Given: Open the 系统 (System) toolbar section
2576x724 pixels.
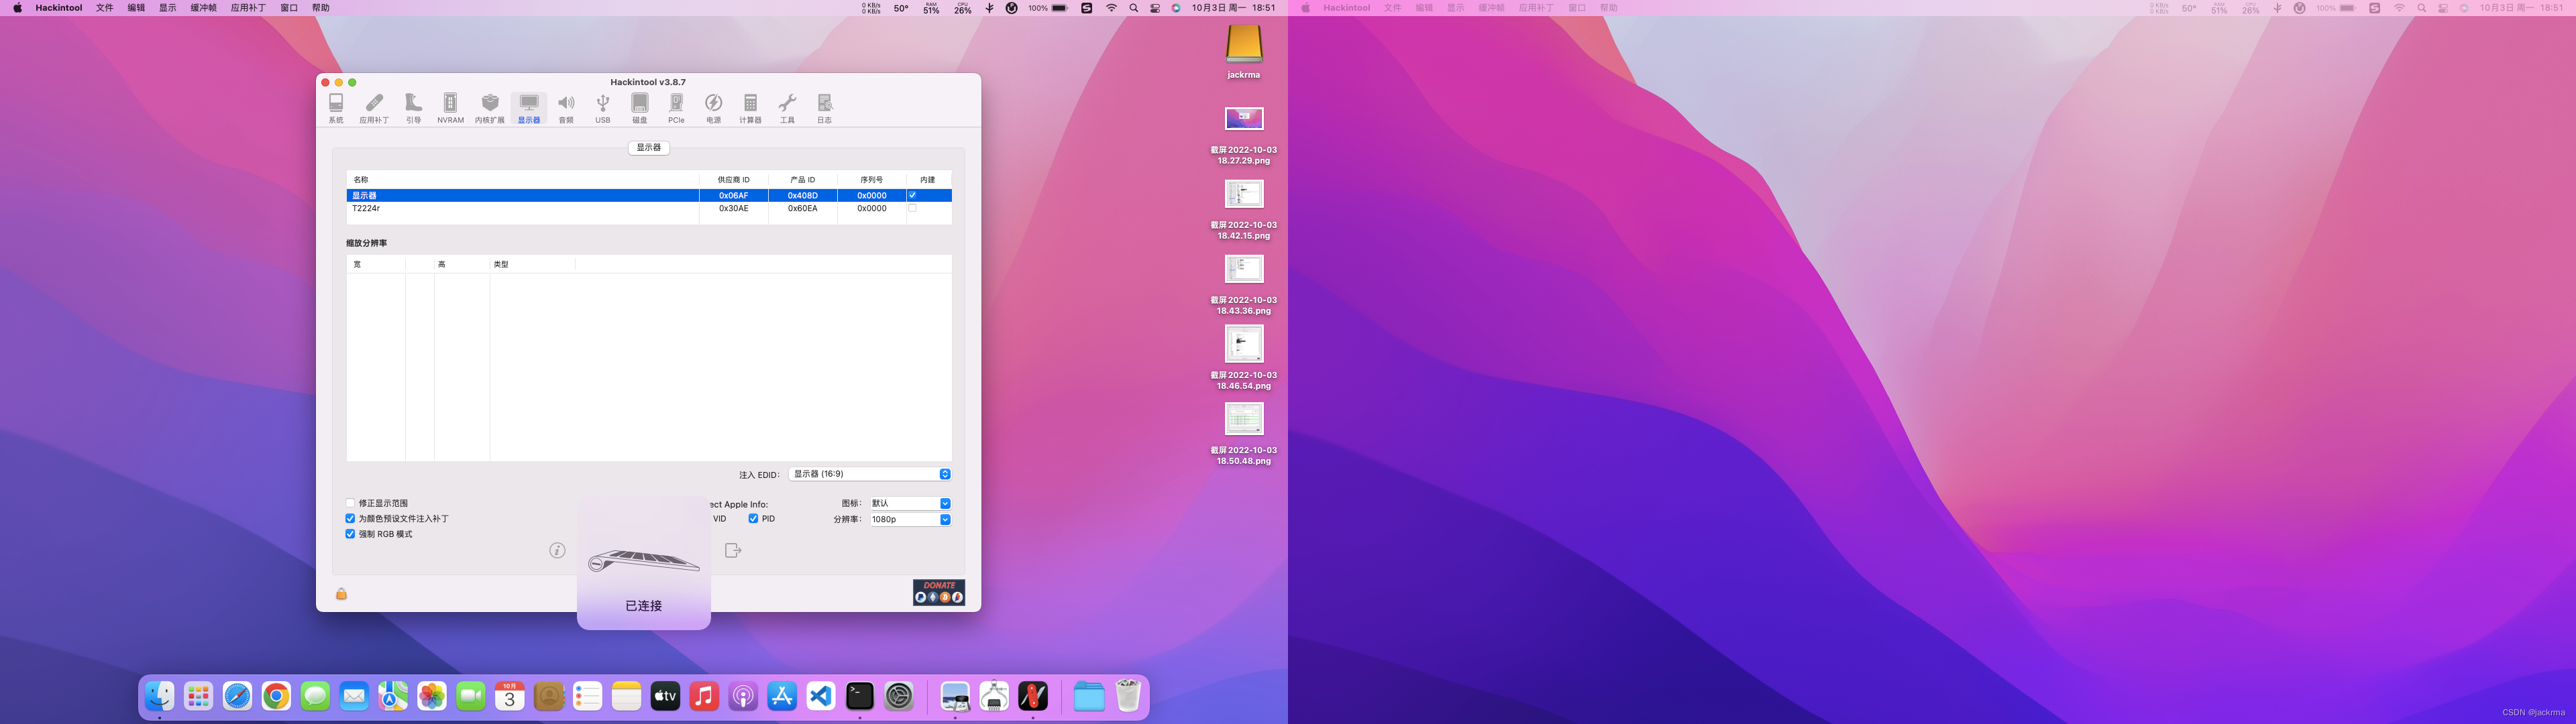Looking at the screenshot, I should click(x=336, y=108).
